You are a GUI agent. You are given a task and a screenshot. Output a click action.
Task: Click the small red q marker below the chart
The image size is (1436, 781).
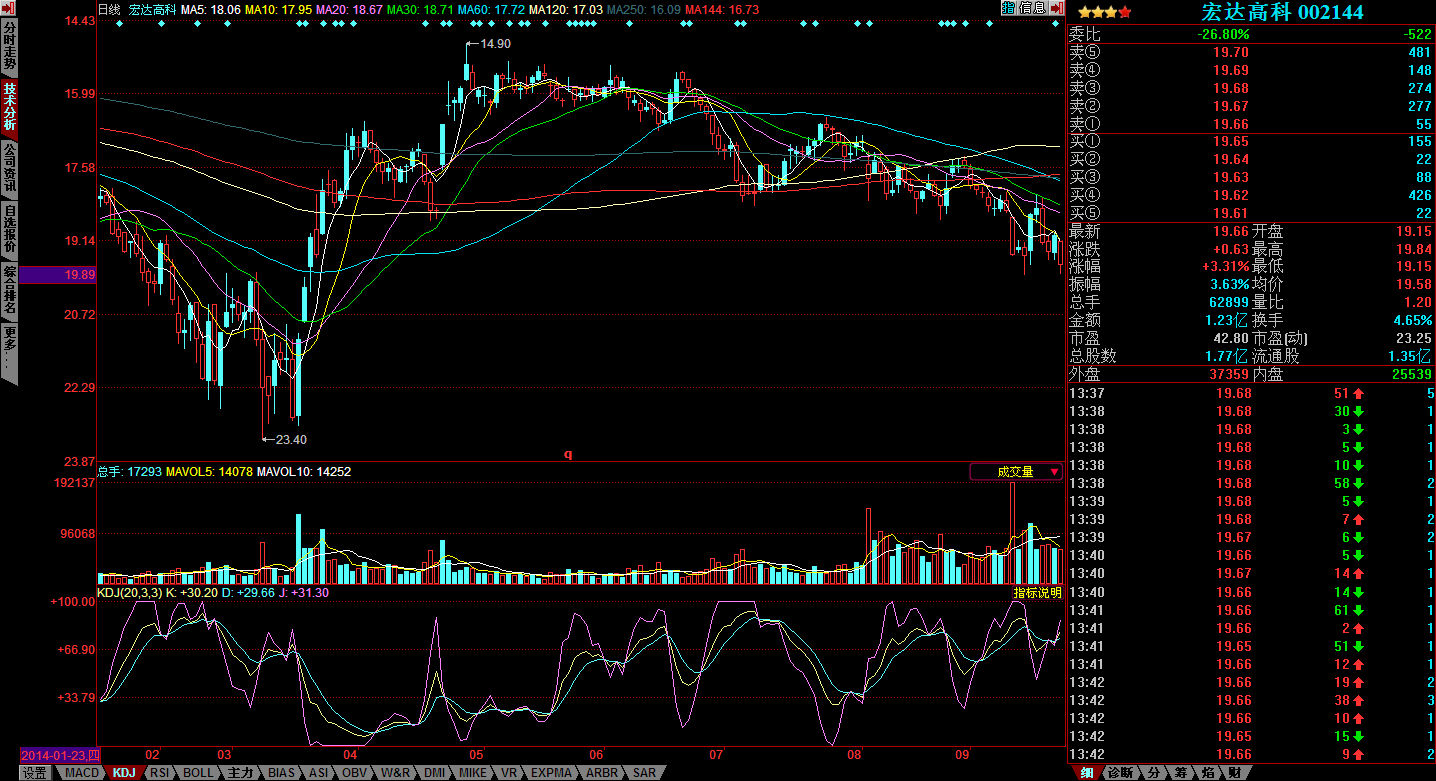(x=568, y=454)
